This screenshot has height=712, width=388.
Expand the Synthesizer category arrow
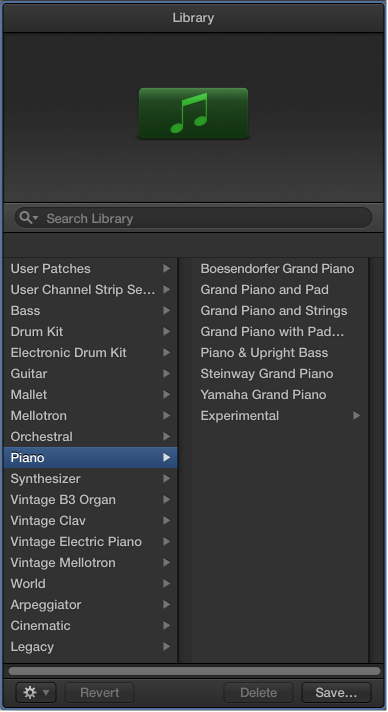coord(167,478)
